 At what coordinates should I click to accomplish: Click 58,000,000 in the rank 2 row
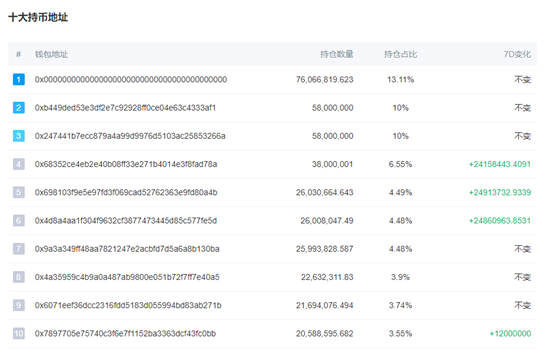tap(333, 108)
